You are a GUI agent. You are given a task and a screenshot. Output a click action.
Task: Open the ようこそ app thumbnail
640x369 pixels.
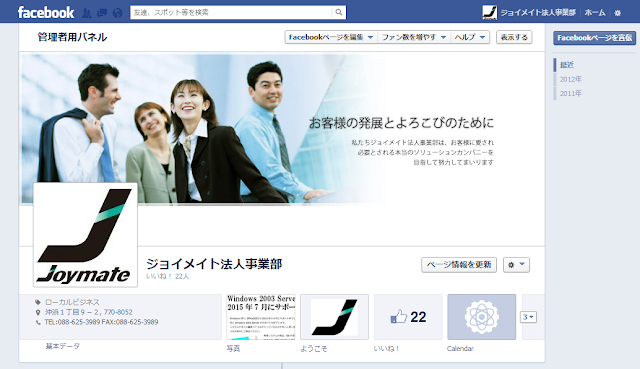tap(334, 317)
